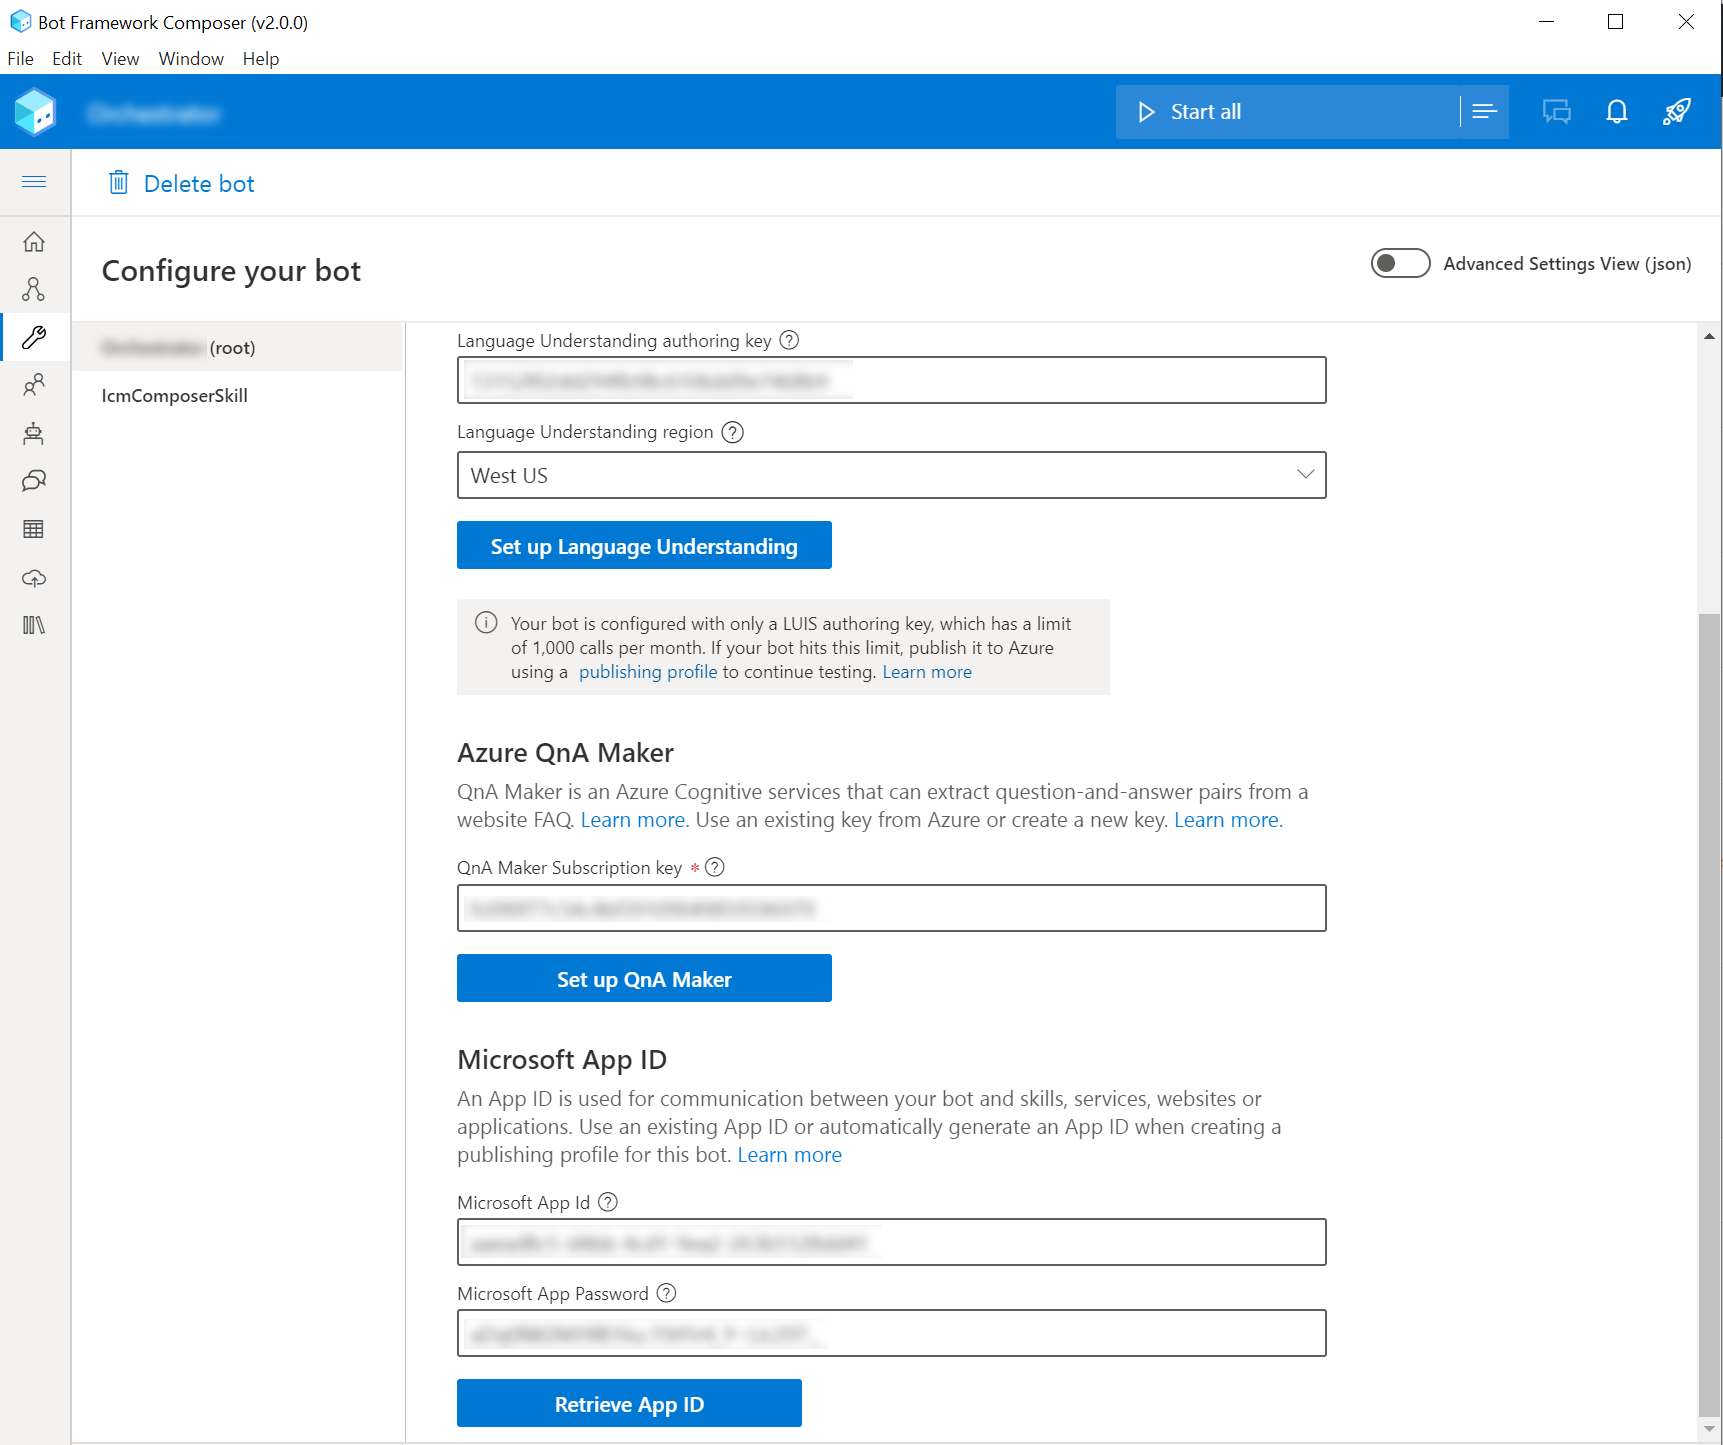Open the File menu
The height and width of the screenshot is (1445, 1723).
tap(20, 58)
